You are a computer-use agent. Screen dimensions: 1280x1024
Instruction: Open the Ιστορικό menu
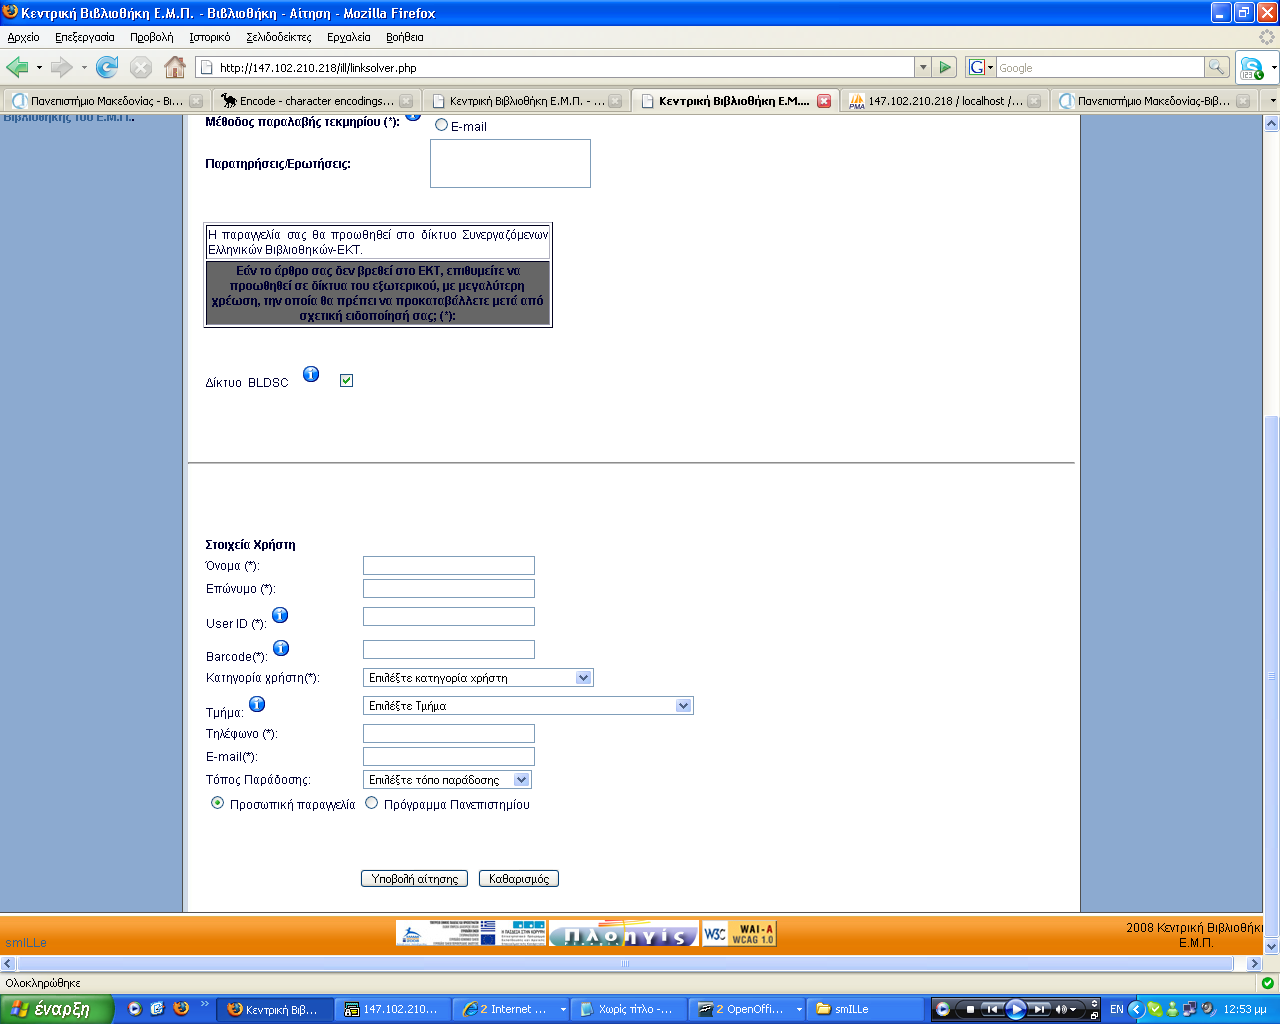click(209, 37)
